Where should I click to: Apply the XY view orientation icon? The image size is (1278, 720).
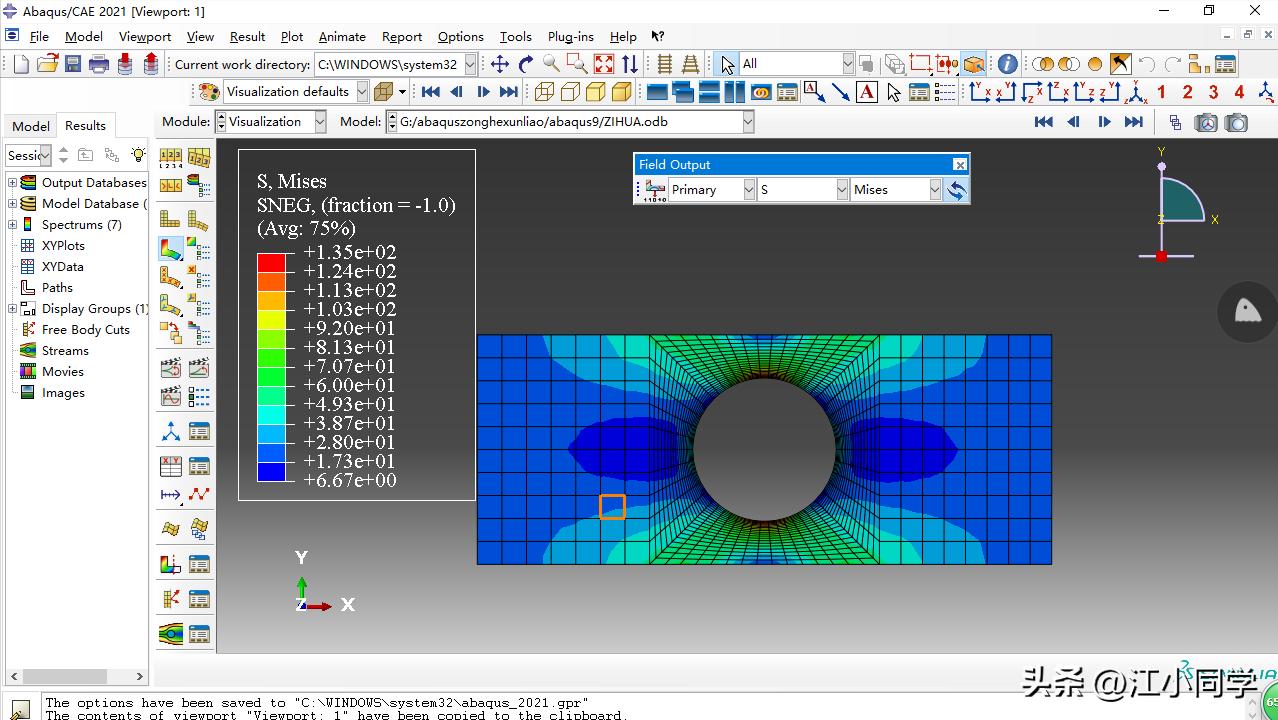(980, 92)
